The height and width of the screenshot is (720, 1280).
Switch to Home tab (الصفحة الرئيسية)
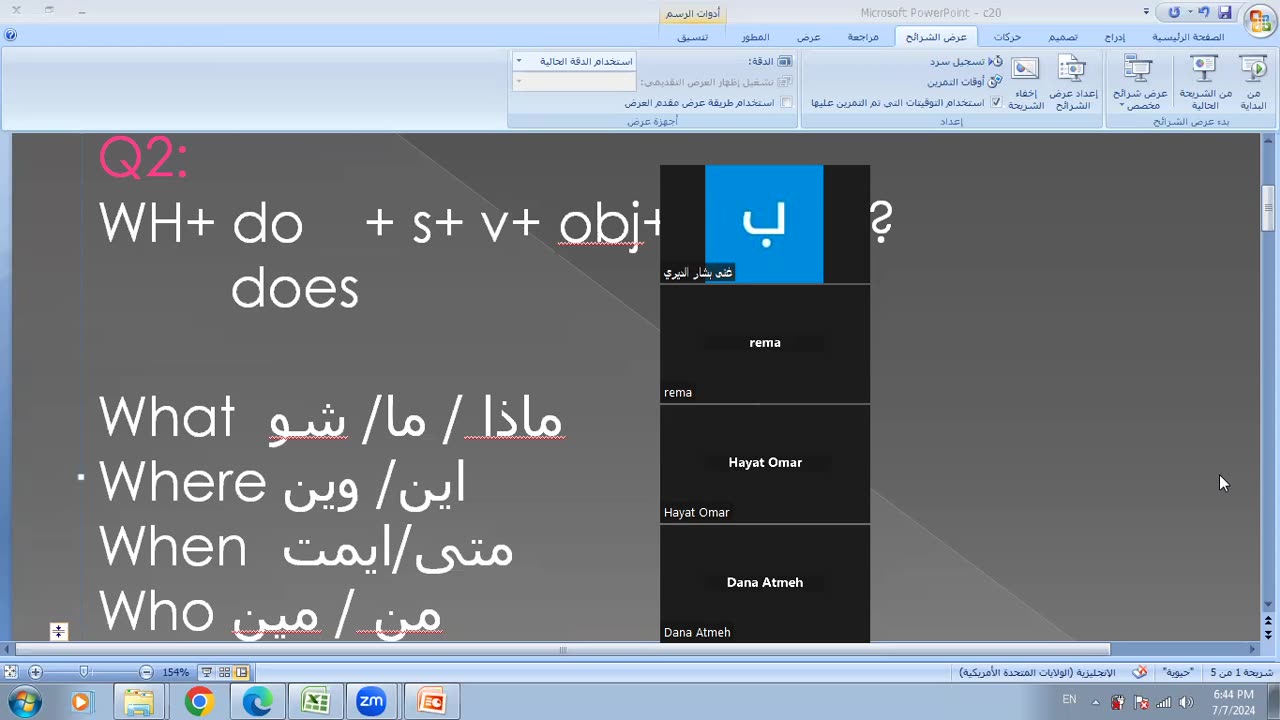[x=1188, y=37]
